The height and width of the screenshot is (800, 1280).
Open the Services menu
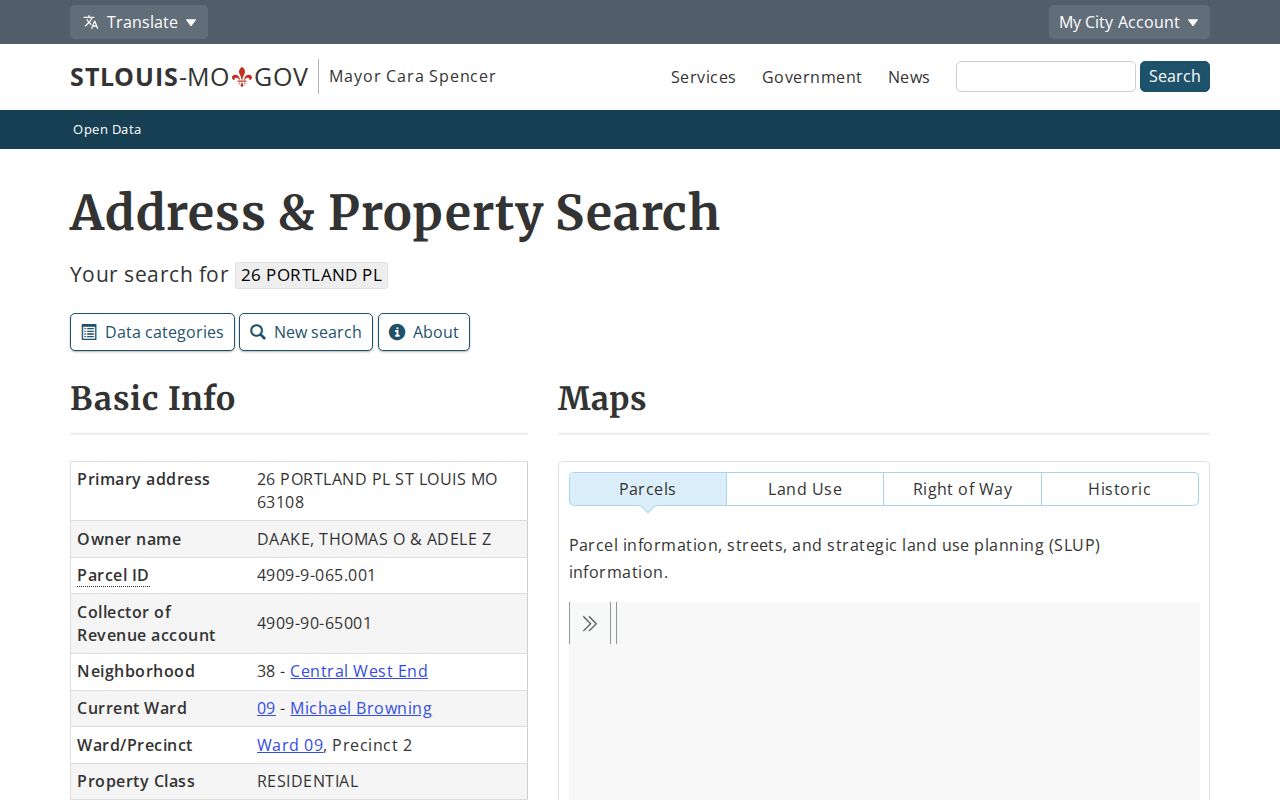click(703, 77)
